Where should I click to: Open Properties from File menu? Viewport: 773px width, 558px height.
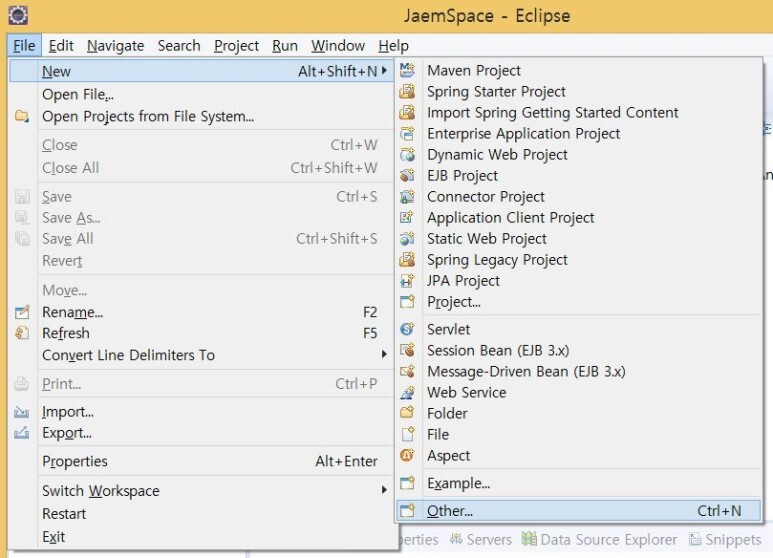tap(201, 461)
